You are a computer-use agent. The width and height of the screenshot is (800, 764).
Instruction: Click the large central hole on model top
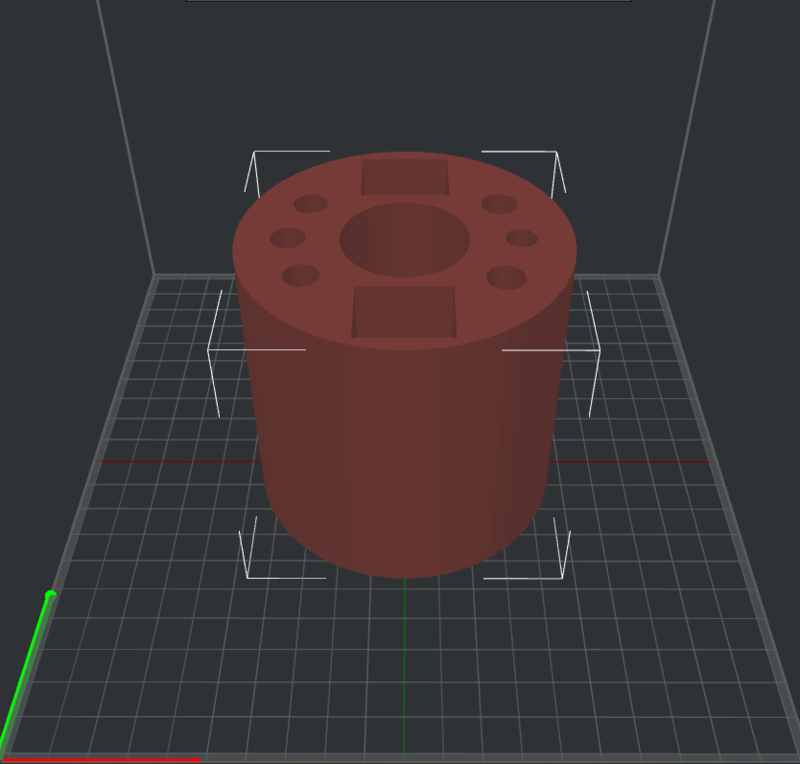(x=405, y=240)
